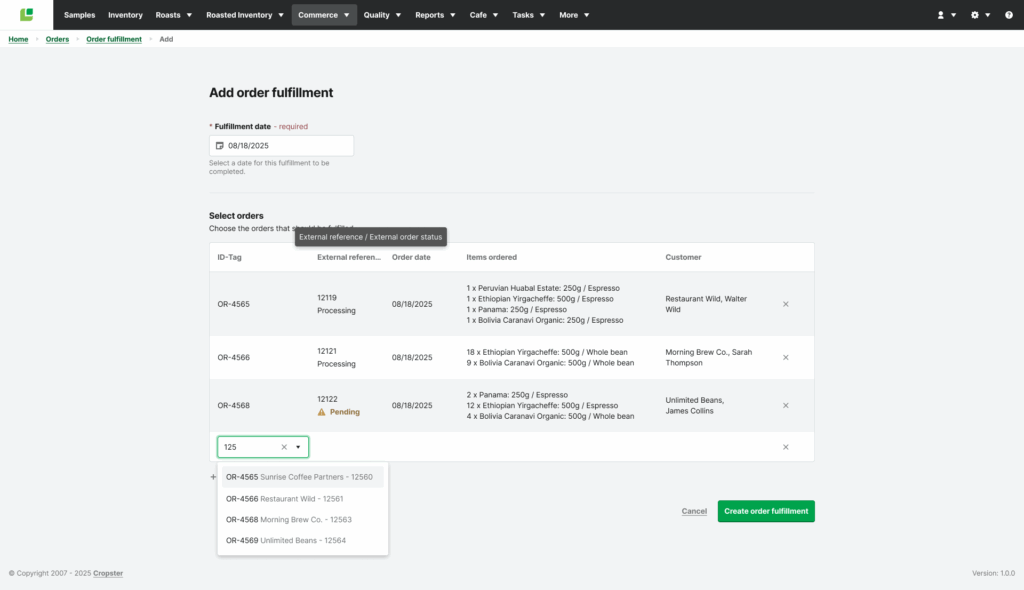Click the Version: 1.0.0 footer text
This screenshot has width=1024, height=590.
(x=993, y=573)
